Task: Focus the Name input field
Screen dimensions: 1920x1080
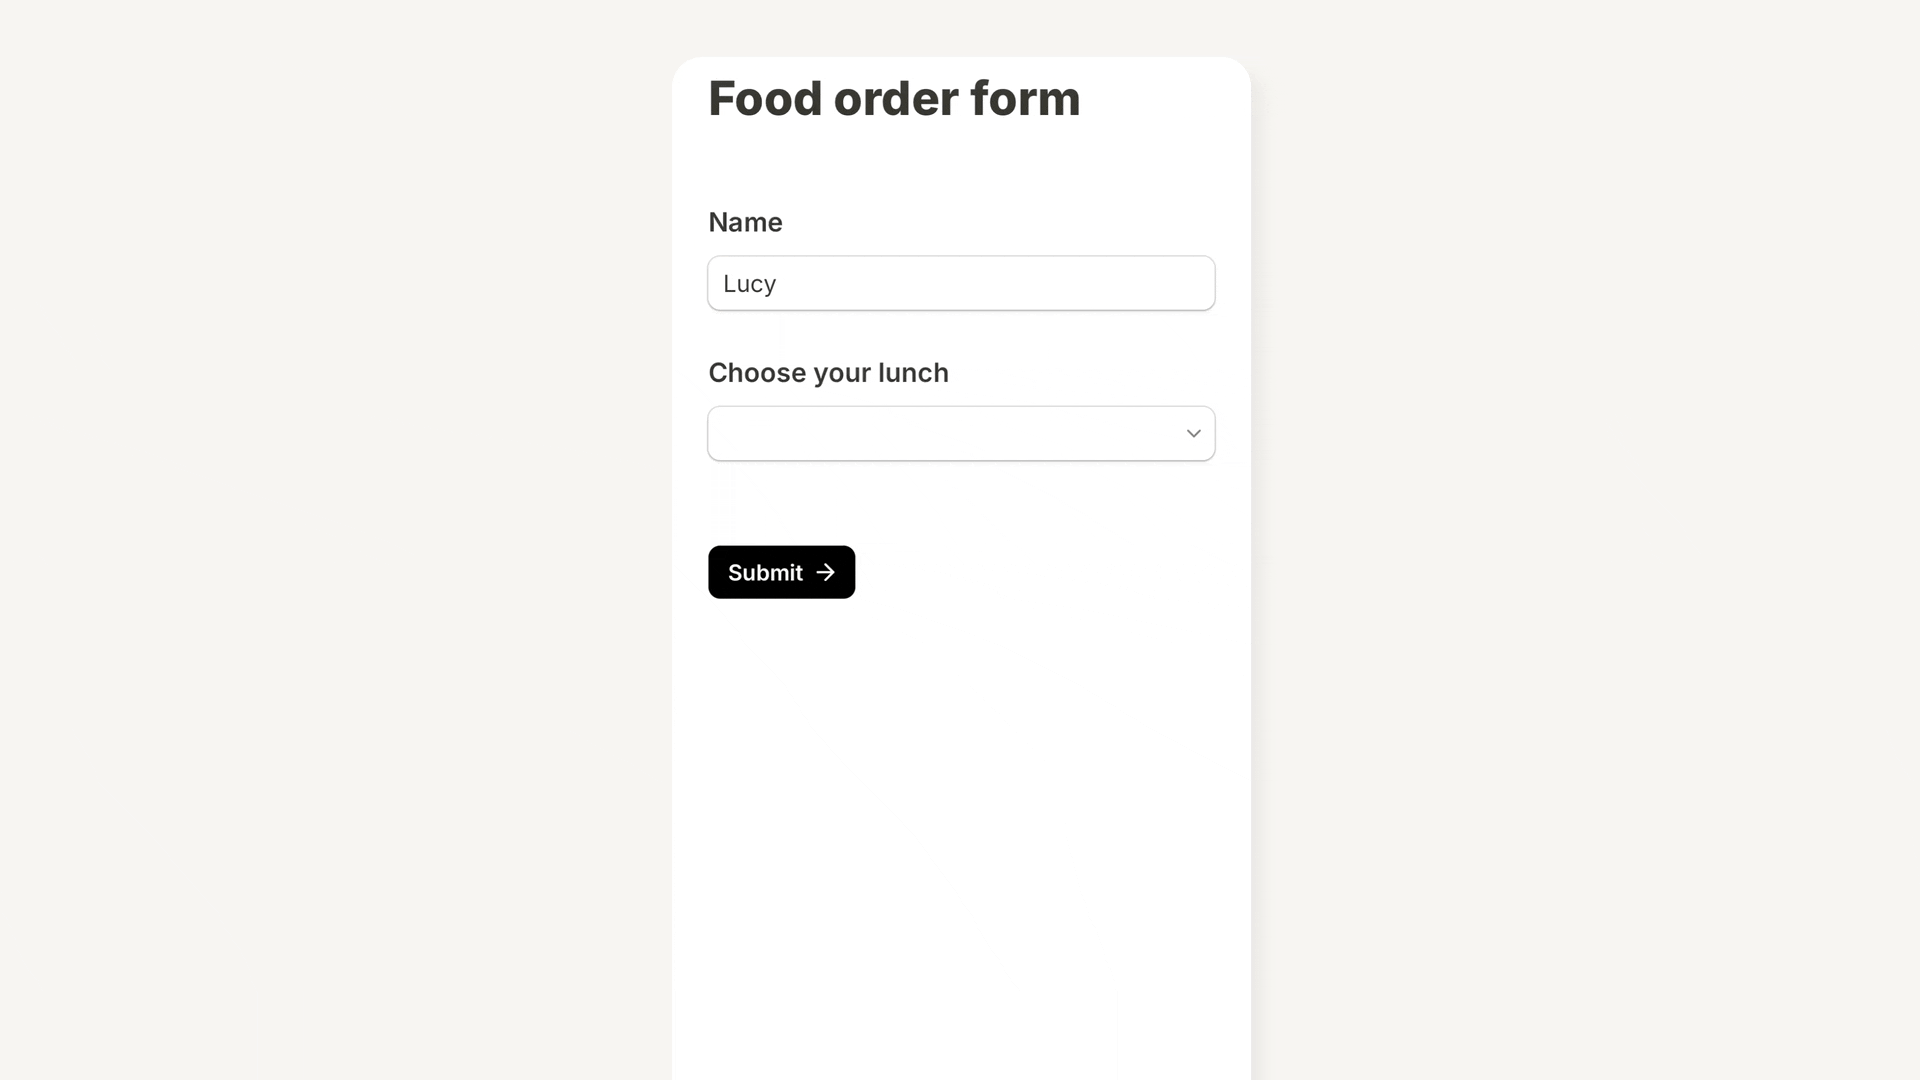Action: coord(960,283)
